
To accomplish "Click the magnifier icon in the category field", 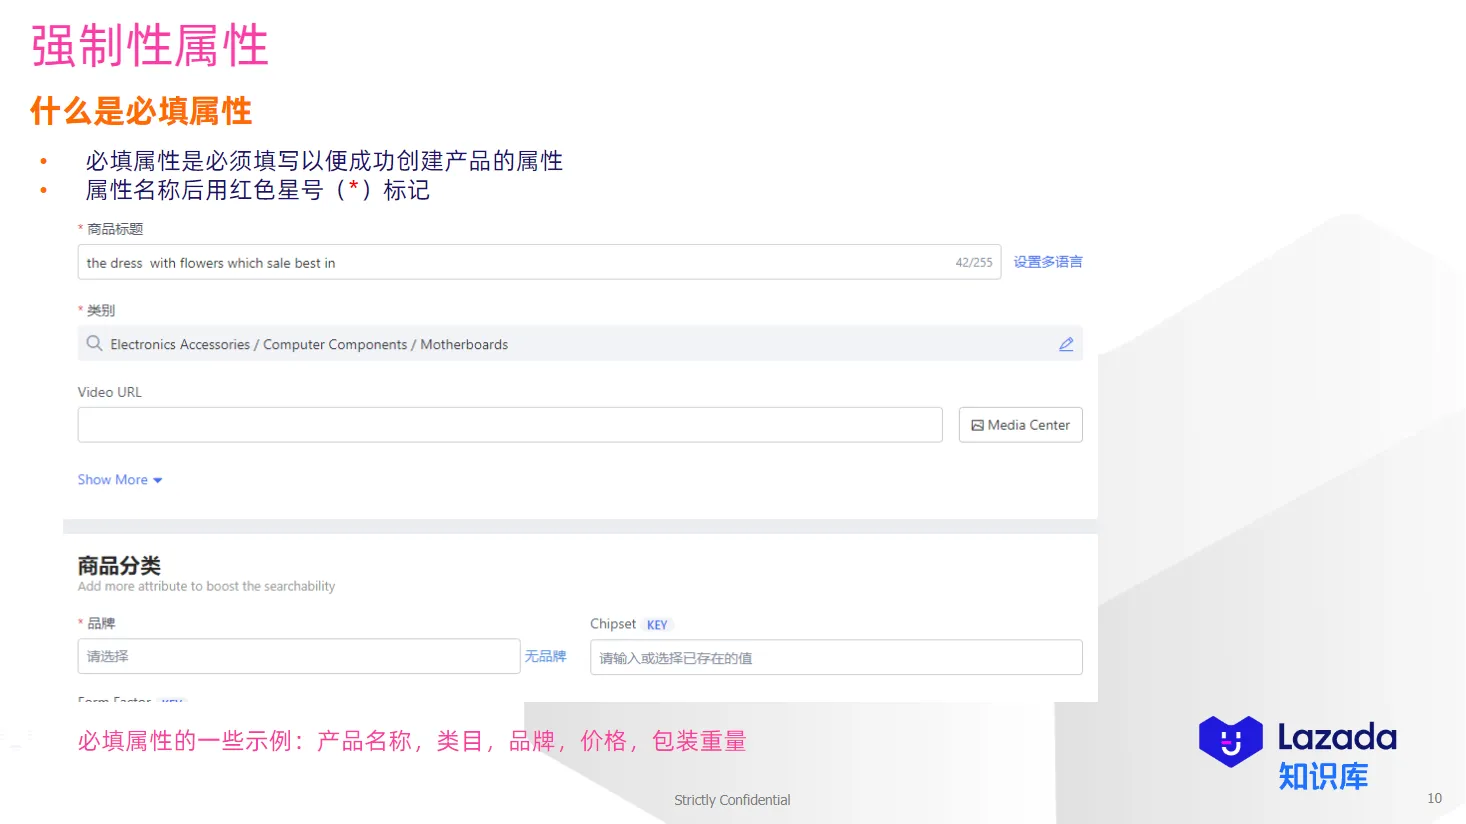I will [93, 343].
